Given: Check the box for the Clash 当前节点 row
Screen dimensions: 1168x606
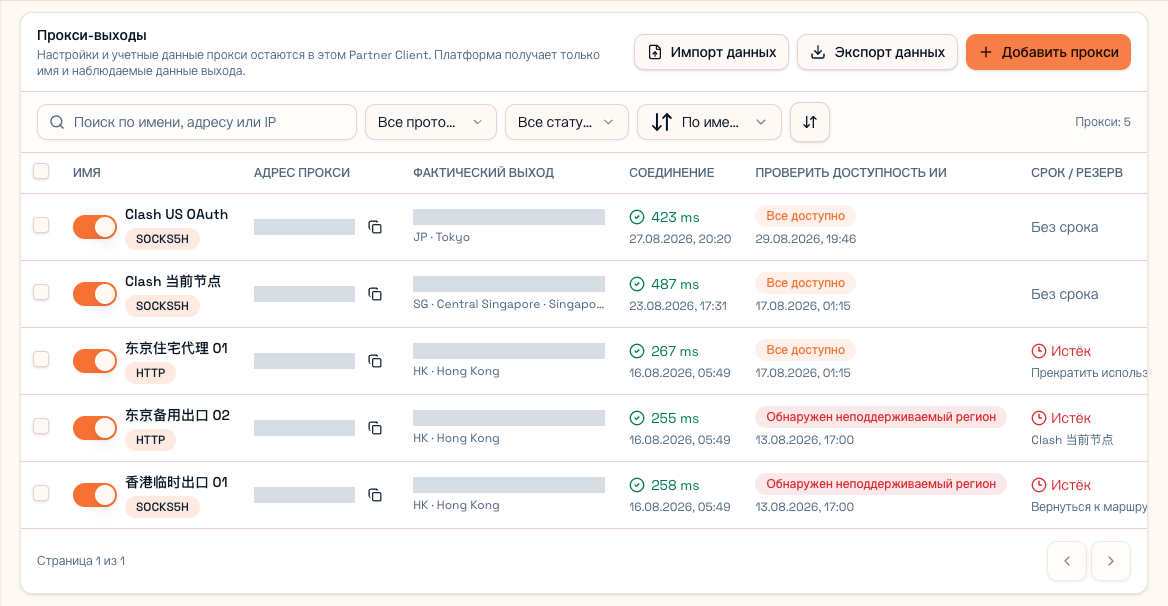Looking at the screenshot, I should (41, 292).
